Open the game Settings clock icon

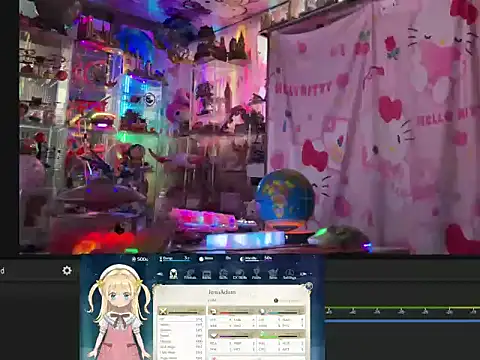coord(289,274)
